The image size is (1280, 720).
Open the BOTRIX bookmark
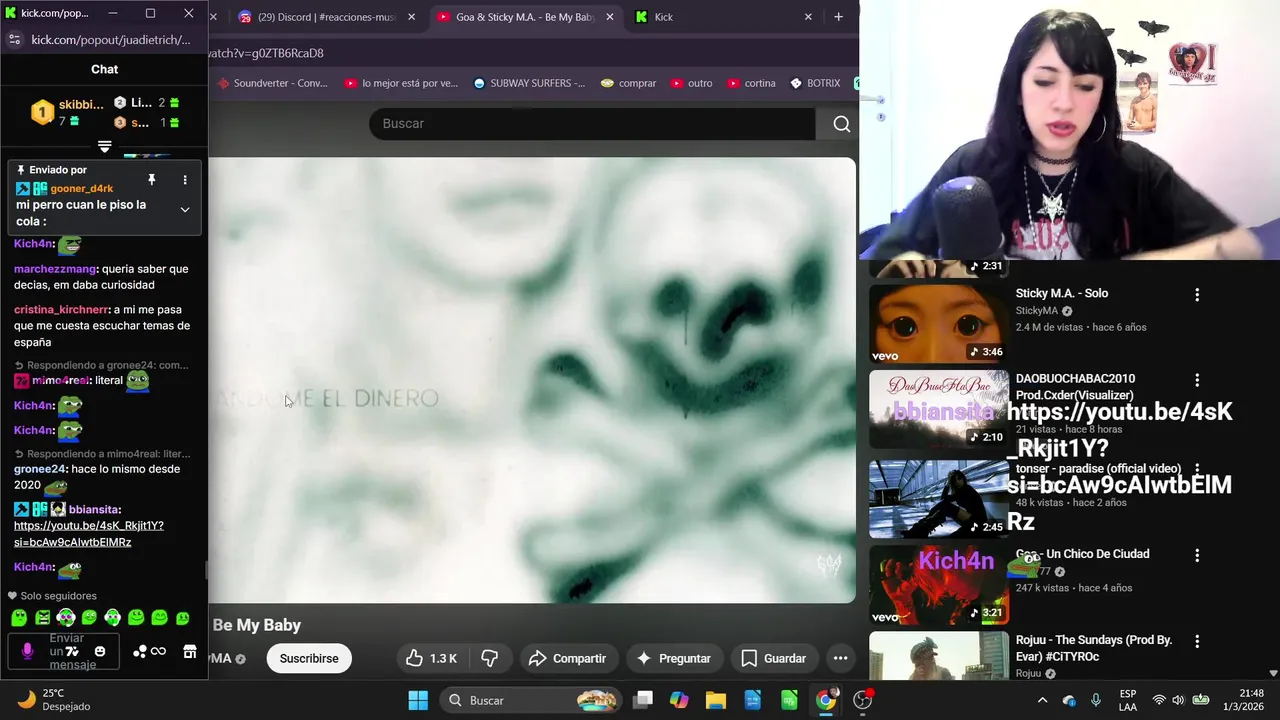click(815, 83)
